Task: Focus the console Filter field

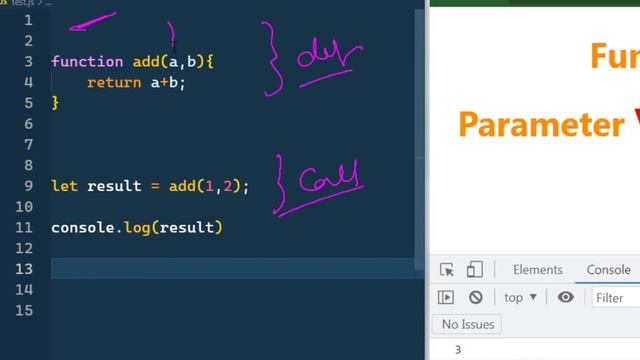Action: click(617, 298)
